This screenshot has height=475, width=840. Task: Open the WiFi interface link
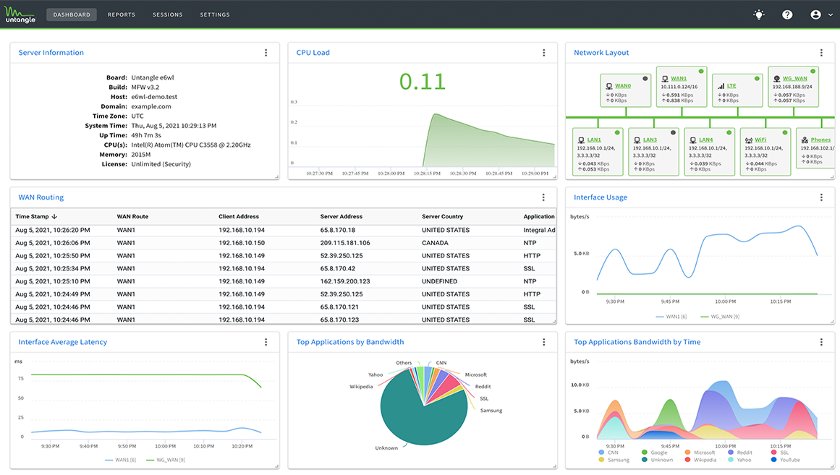[761, 140]
